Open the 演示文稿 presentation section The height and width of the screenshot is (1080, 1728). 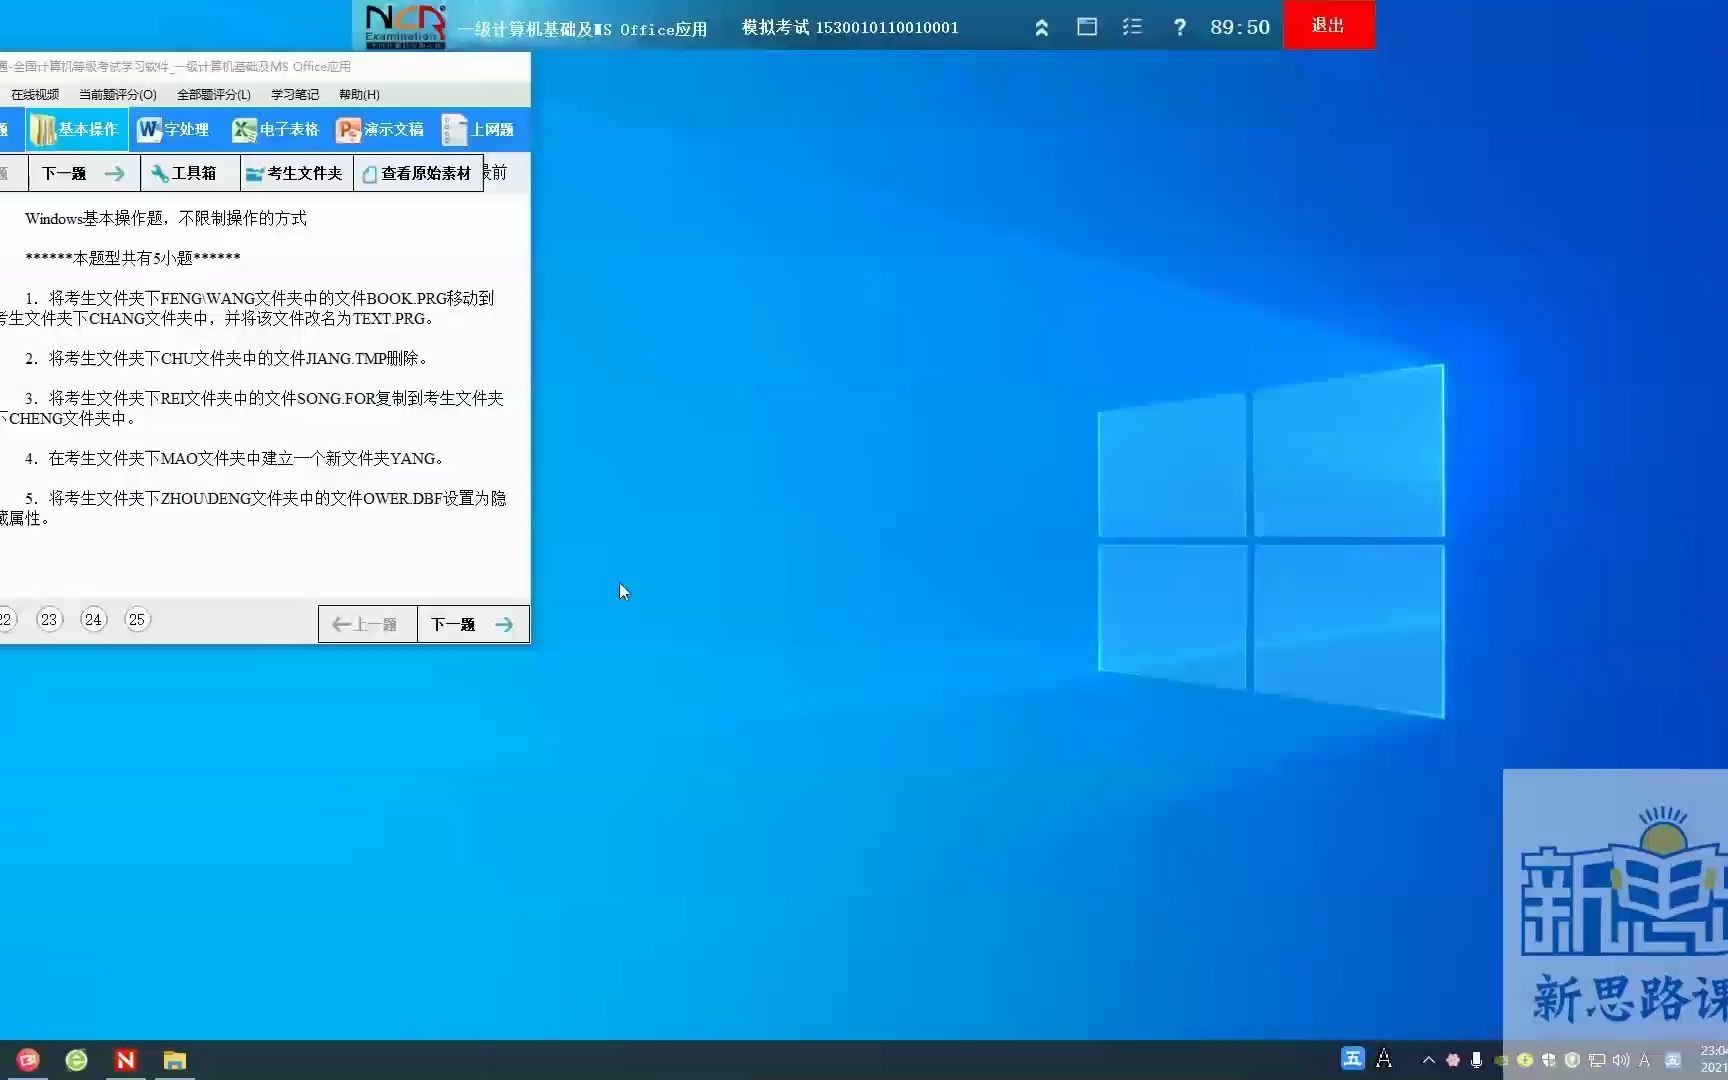pos(380,129)
